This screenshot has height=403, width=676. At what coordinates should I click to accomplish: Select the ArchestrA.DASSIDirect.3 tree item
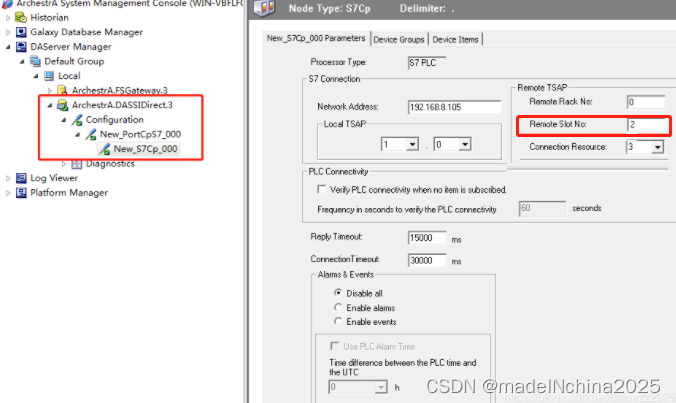pyautogui.click(x=122, y=105)
